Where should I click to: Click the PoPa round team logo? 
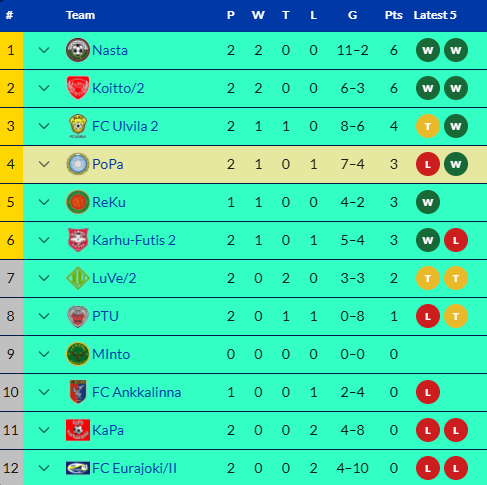coord(78,164)
